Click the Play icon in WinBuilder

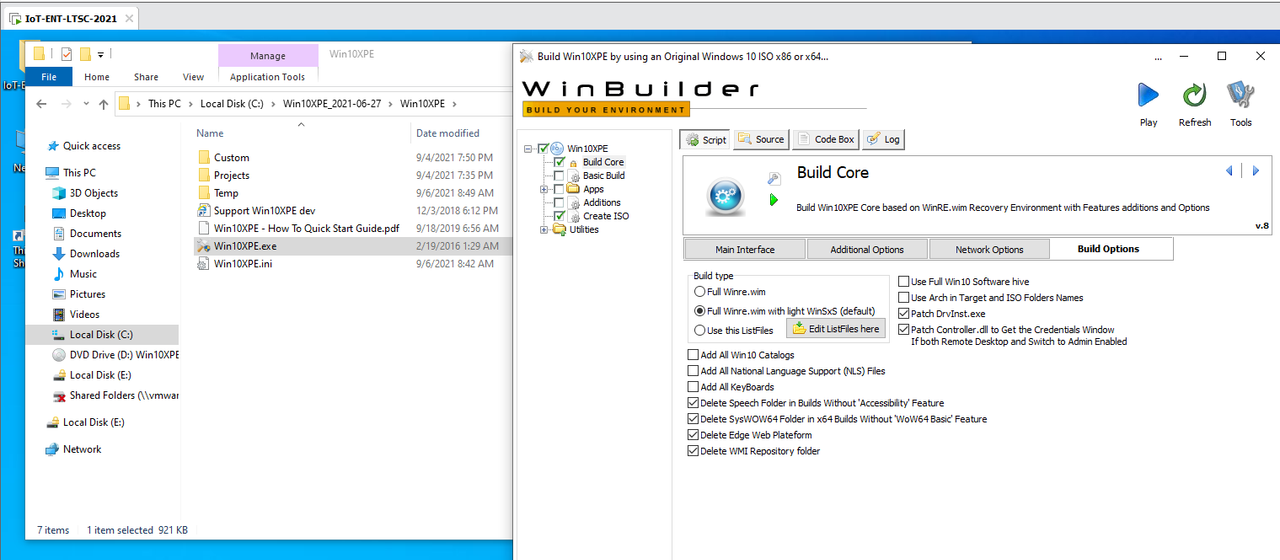coord(1148,96)
